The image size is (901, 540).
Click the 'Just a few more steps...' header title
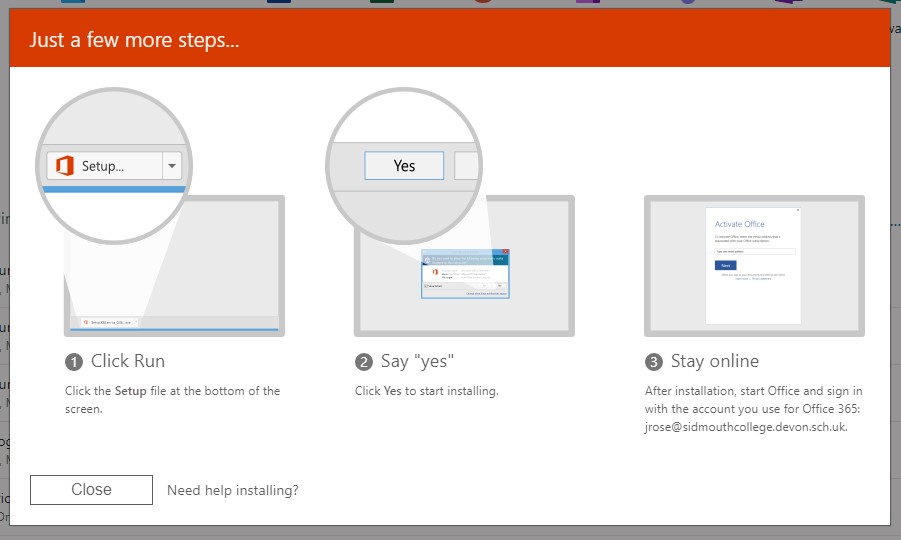[x=134, y=41]
